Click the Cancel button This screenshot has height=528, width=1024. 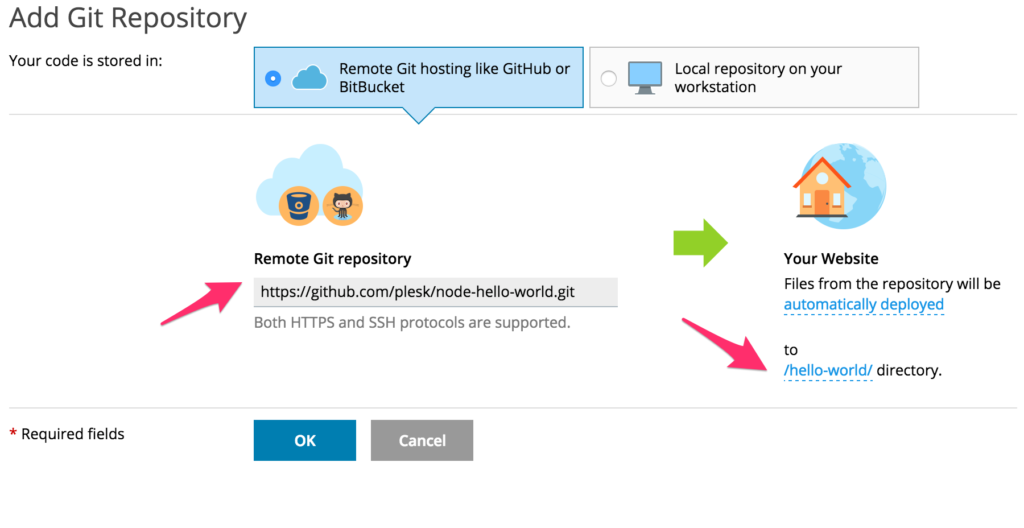tap(422, 440)
